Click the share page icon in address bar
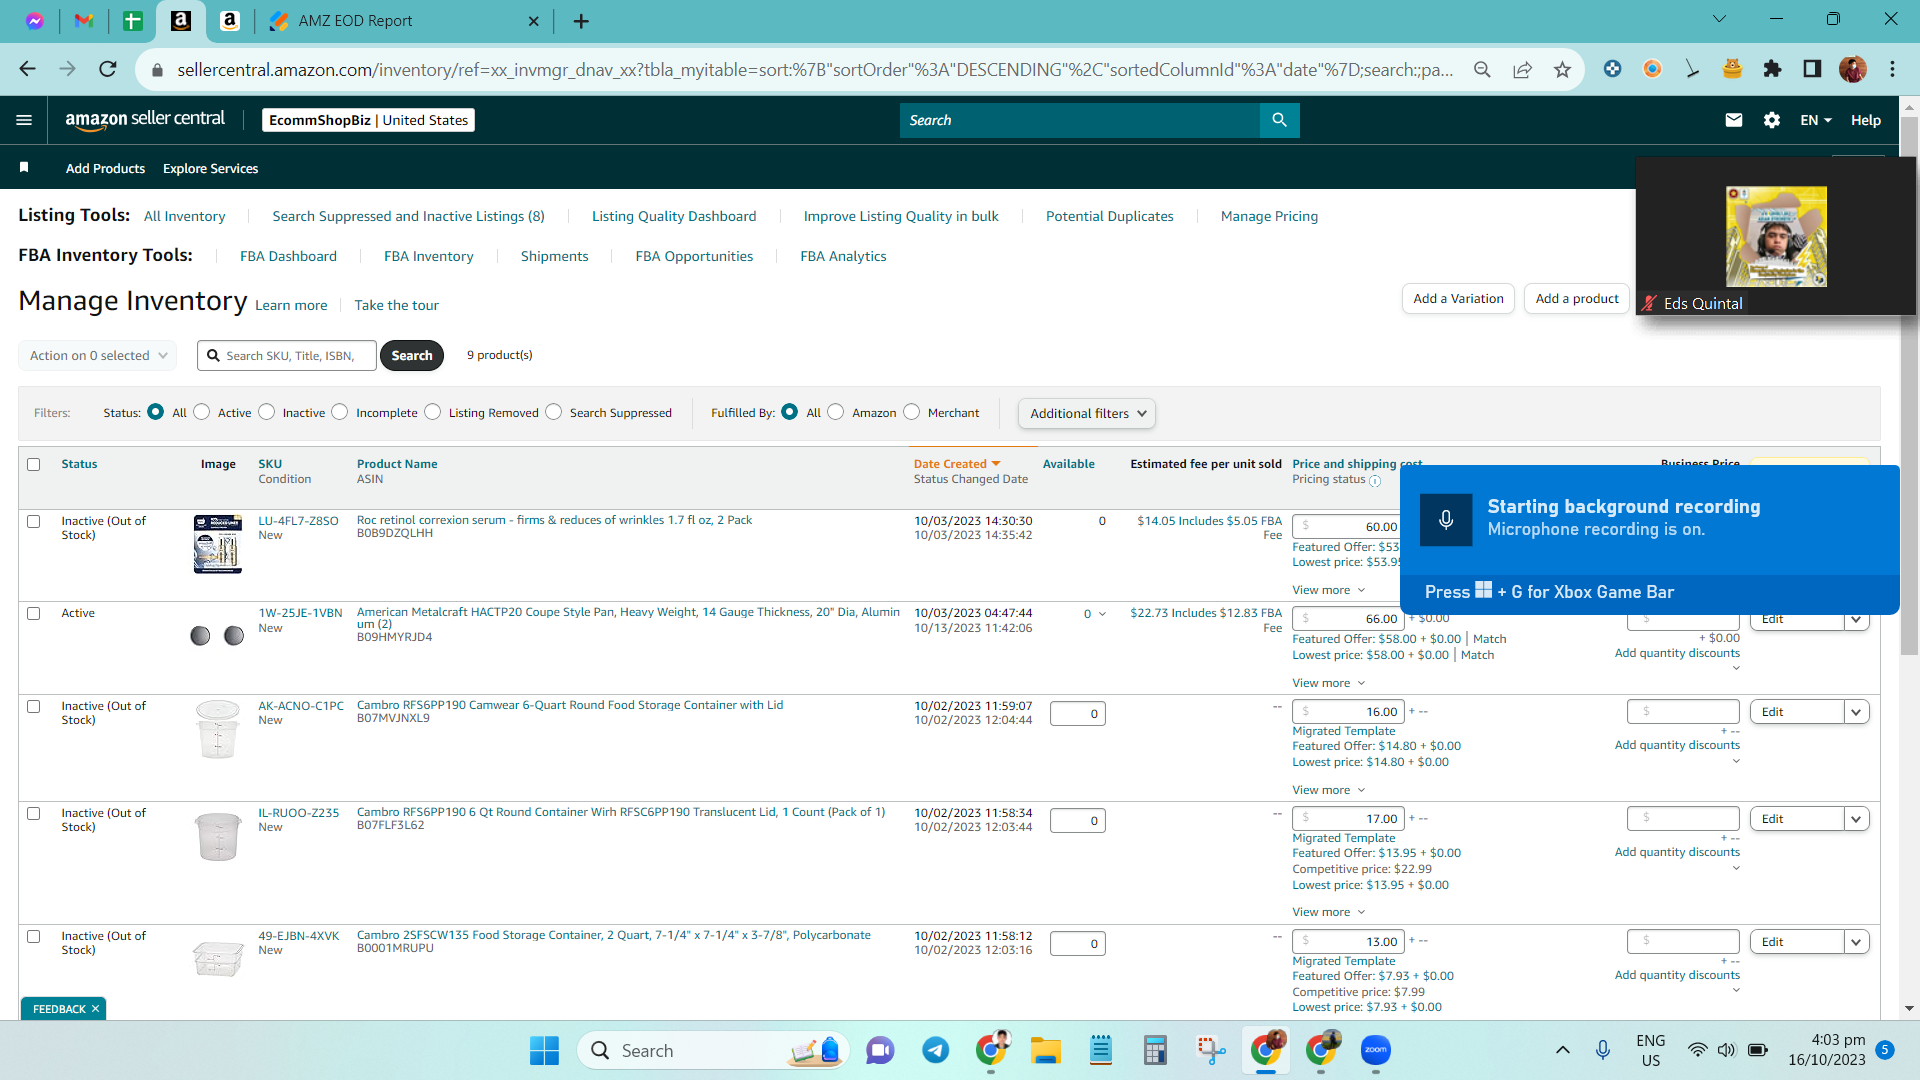 tap(1522, 69)
